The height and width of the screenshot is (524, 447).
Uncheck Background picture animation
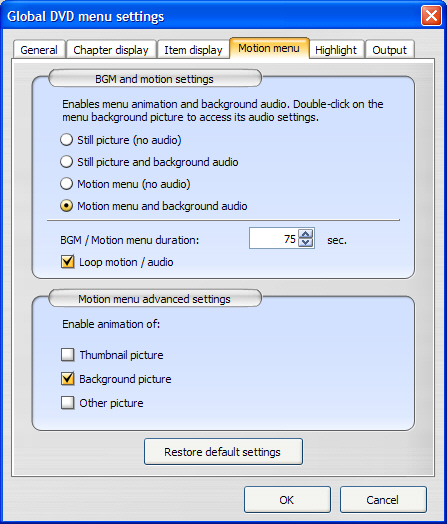pos(67,379)
